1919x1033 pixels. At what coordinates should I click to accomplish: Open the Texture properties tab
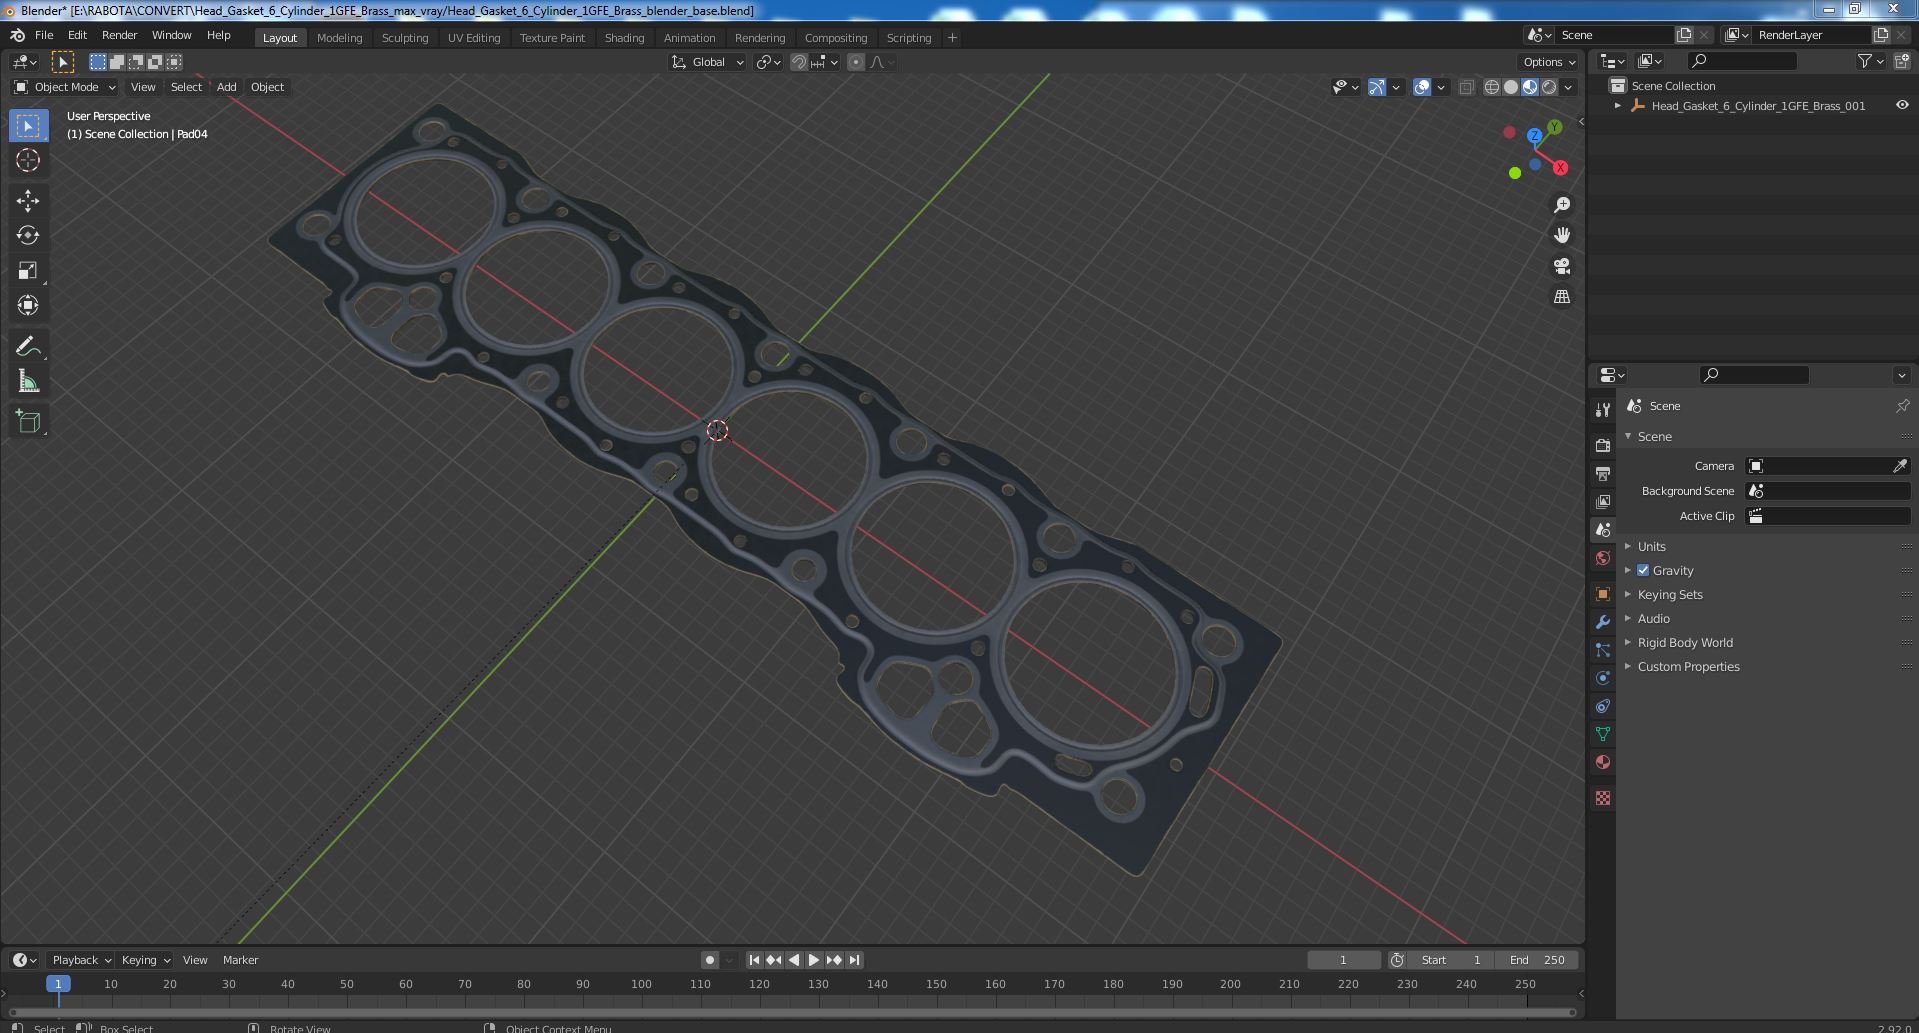[x=1603, y=798]
